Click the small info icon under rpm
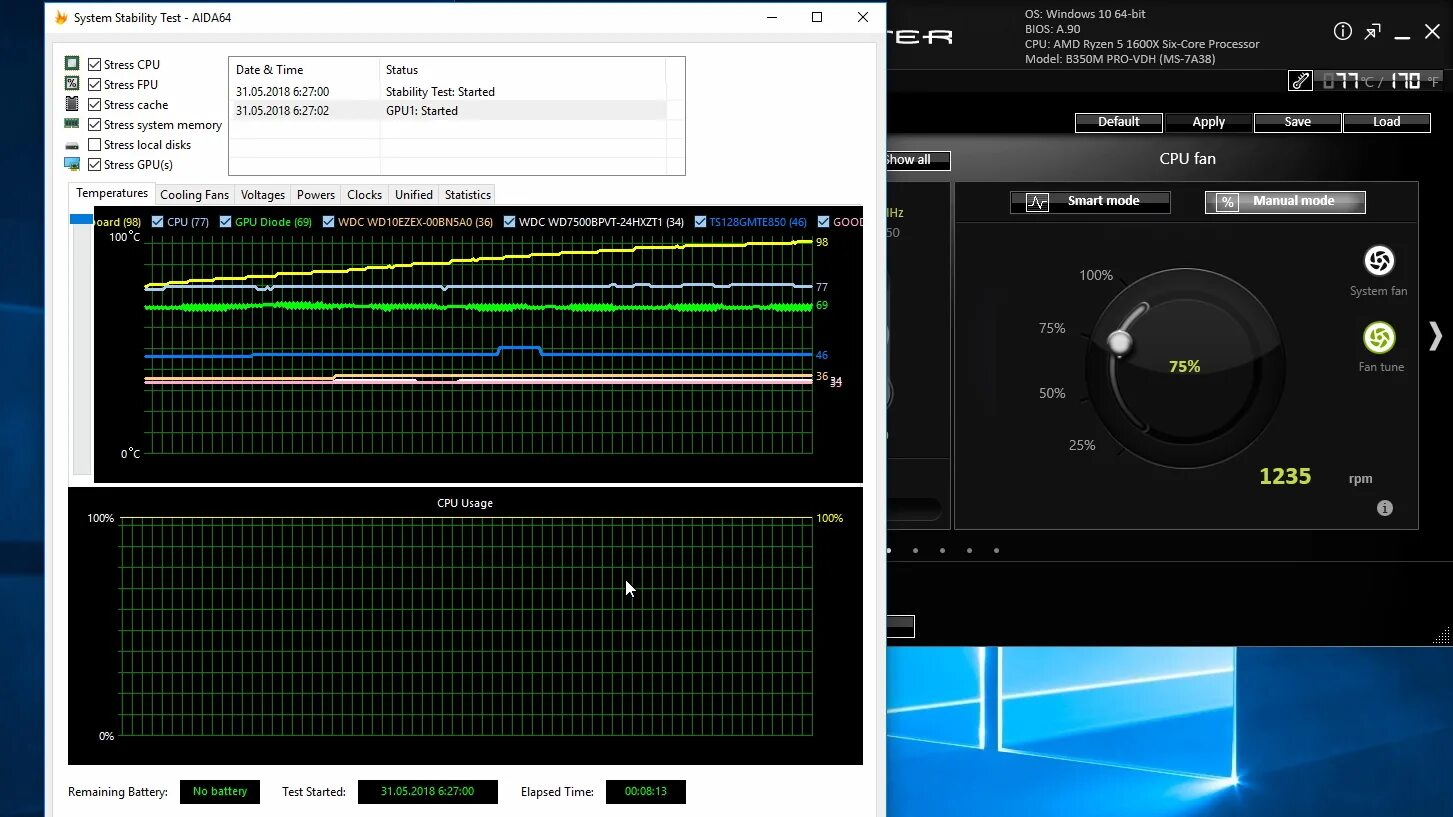The width and height of the screenshot is (1453, 817). point(1385,508)
